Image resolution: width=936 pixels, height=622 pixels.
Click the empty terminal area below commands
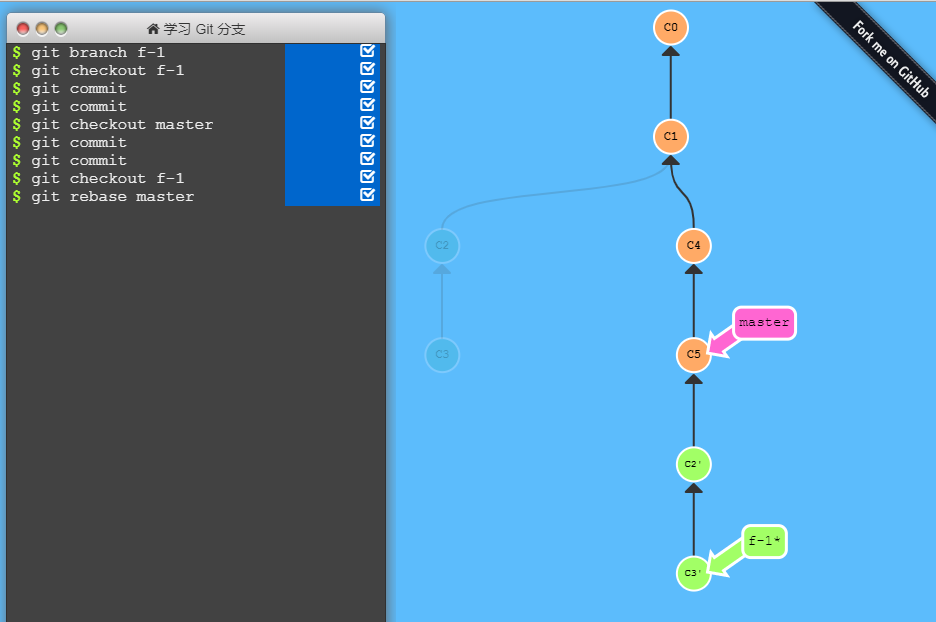(196, 412)
